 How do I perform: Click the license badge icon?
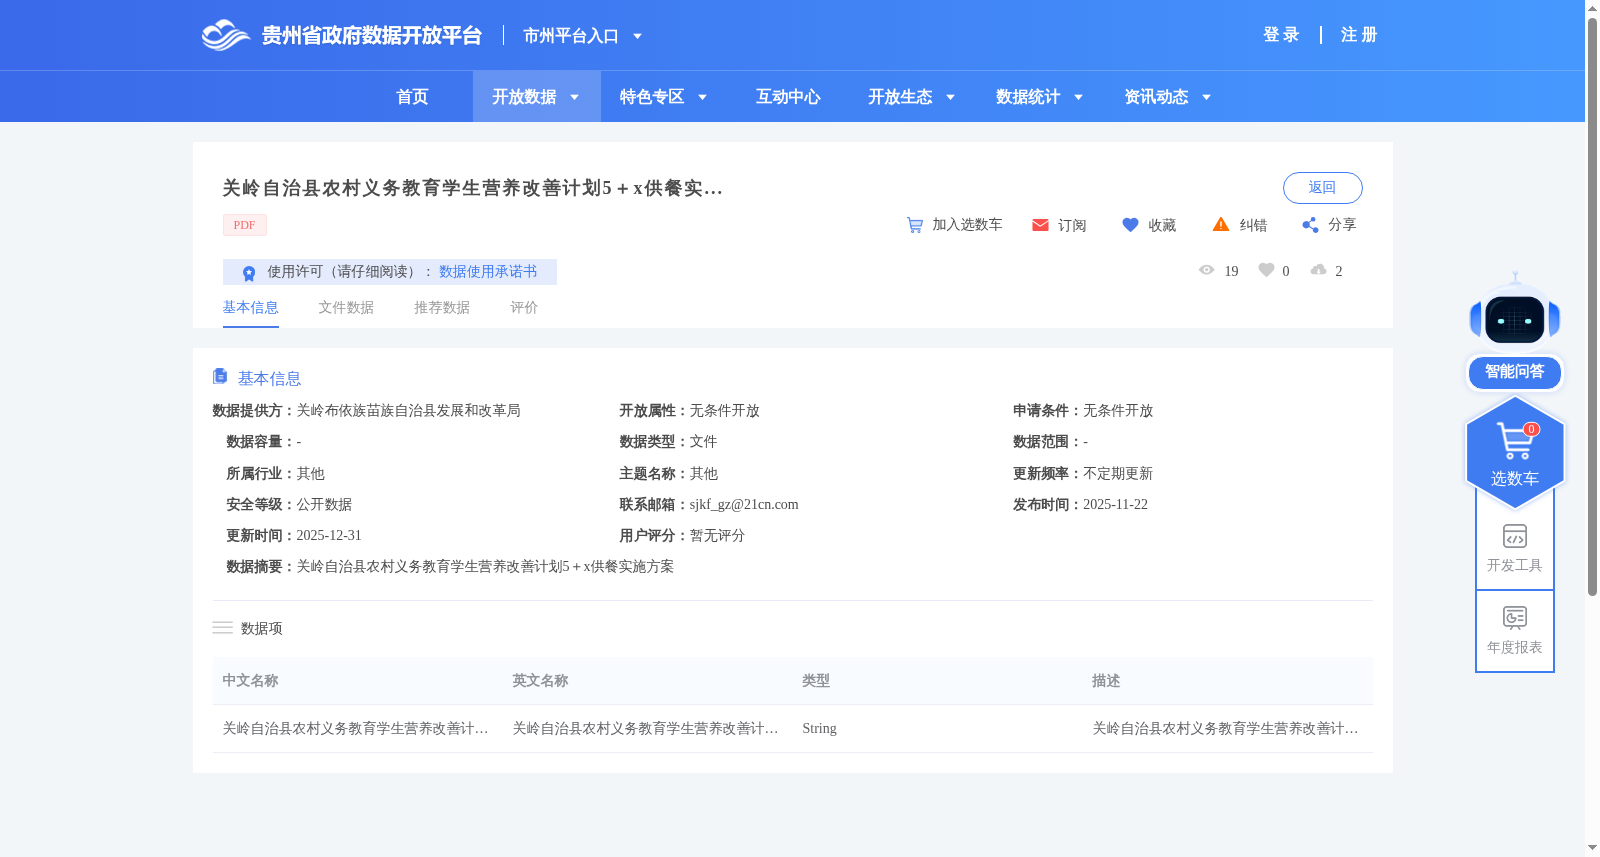point(249,272)
